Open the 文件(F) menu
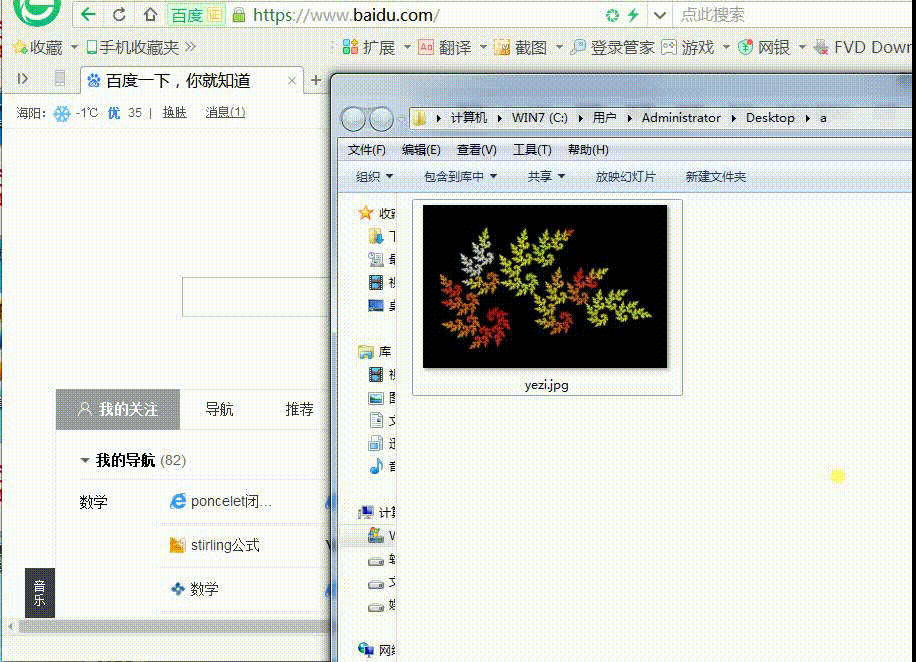 [x=366, y=150]
